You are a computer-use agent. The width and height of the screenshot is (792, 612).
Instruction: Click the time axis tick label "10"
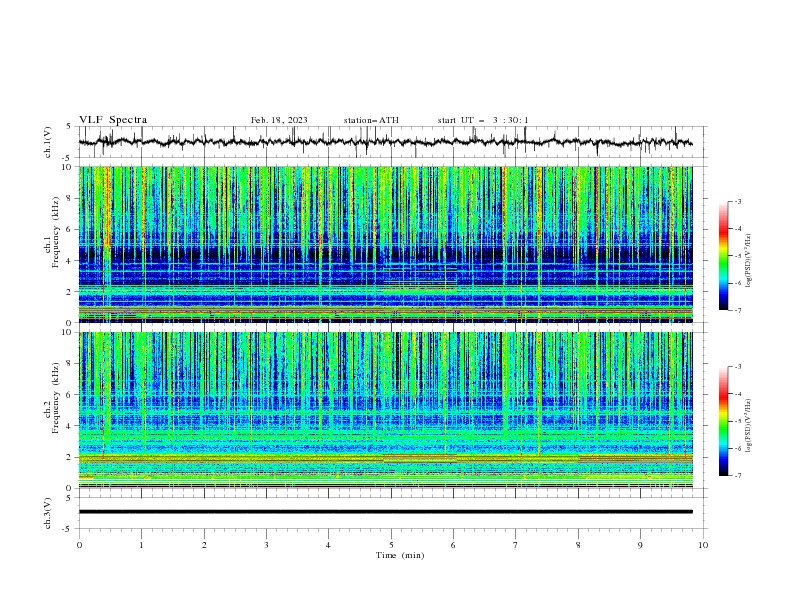tap(703, 545)
